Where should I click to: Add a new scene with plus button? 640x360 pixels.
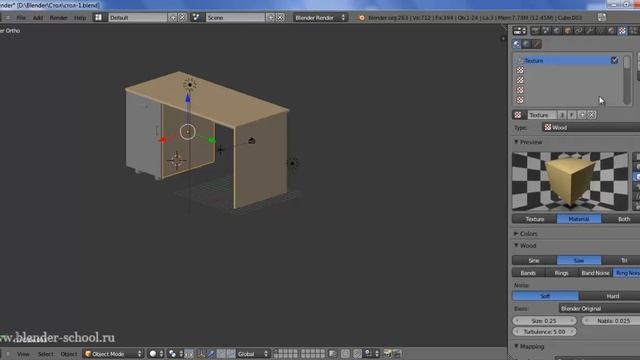(271, 18)
